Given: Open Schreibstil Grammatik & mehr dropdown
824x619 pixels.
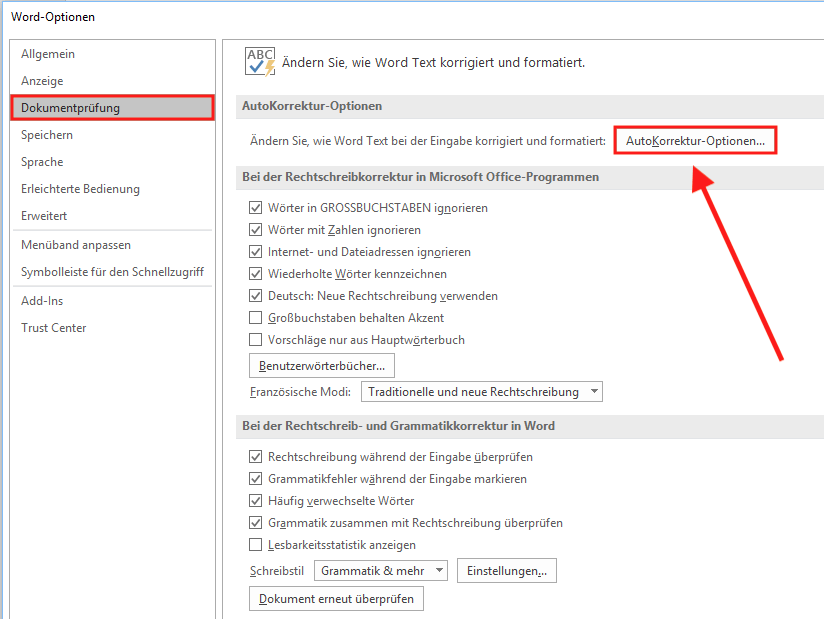Looking at the screenshot, I should tap(381, 571).
